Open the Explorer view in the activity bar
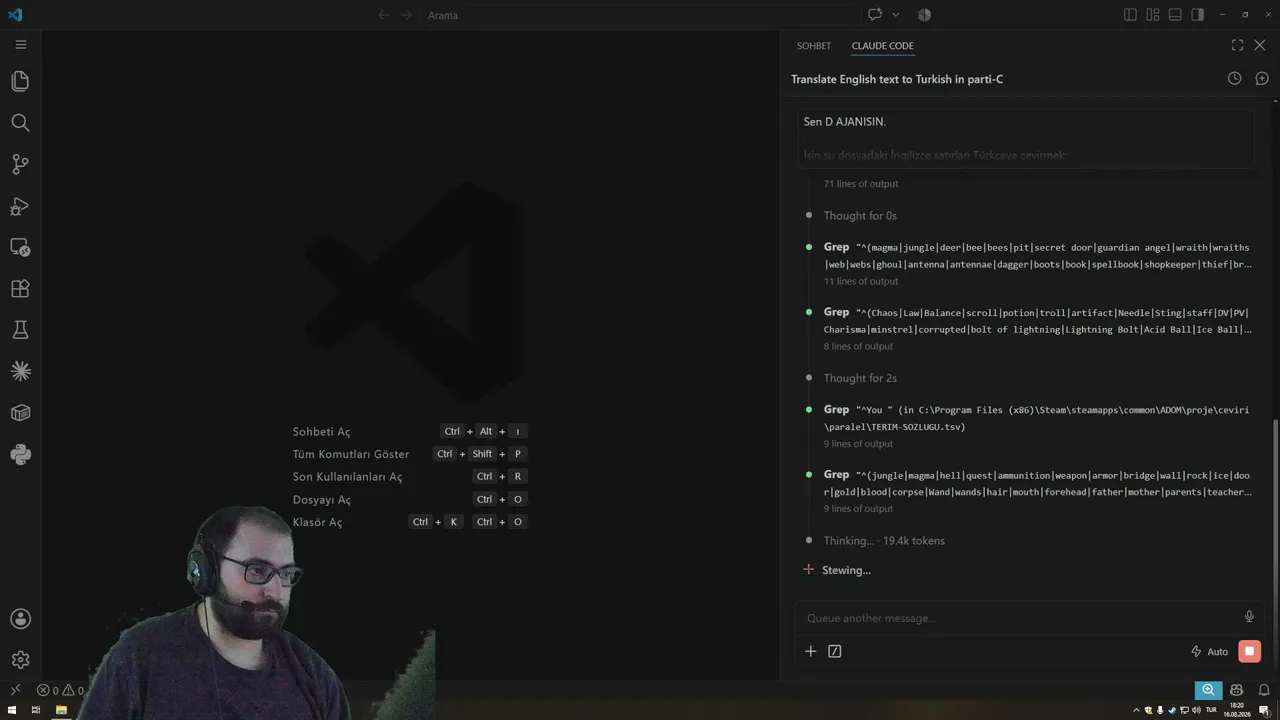This screenshot has height=720, width=1280. click(x=20, y=81)
